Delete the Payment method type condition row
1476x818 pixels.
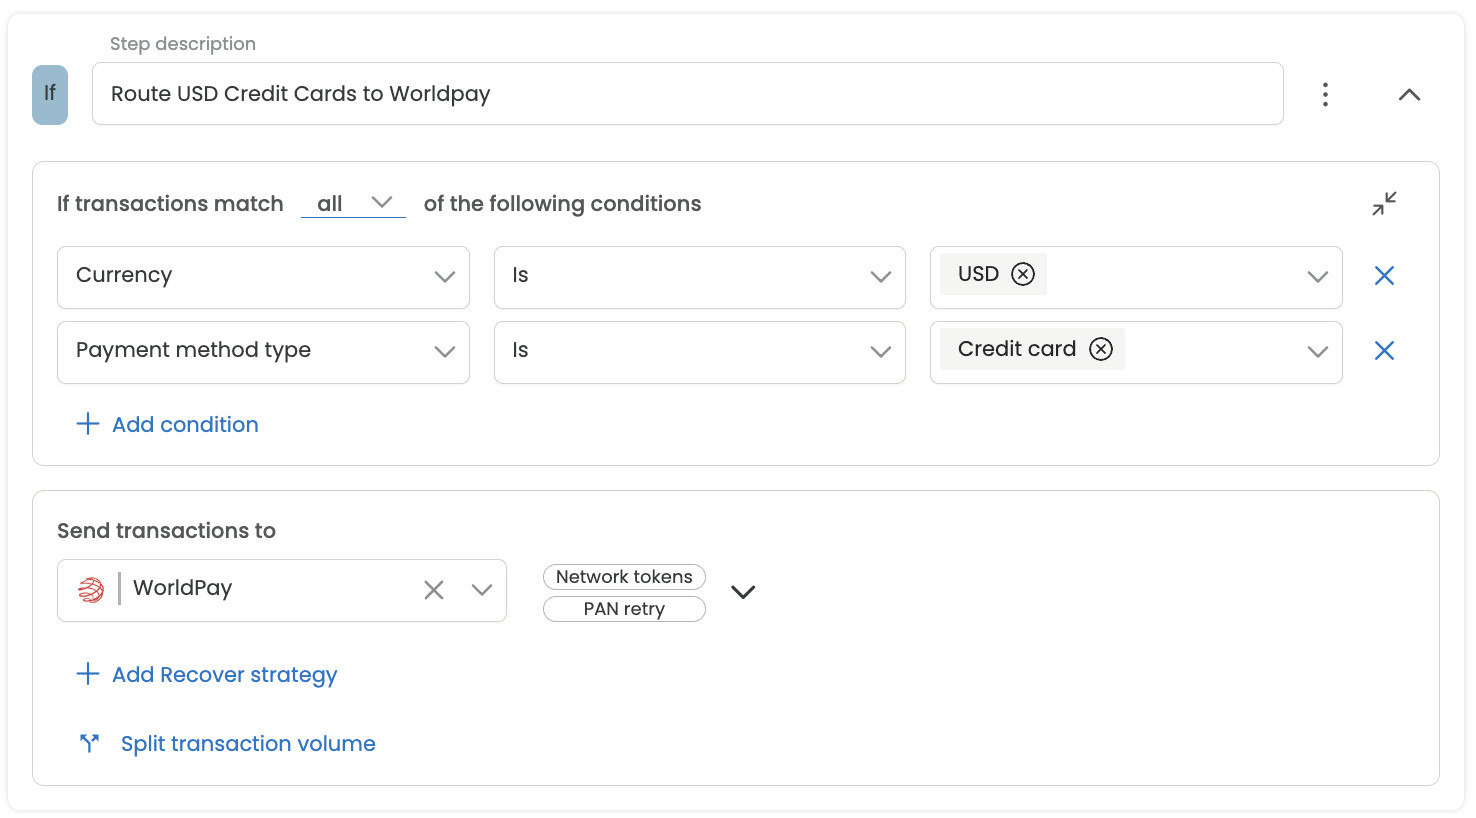1384,351
